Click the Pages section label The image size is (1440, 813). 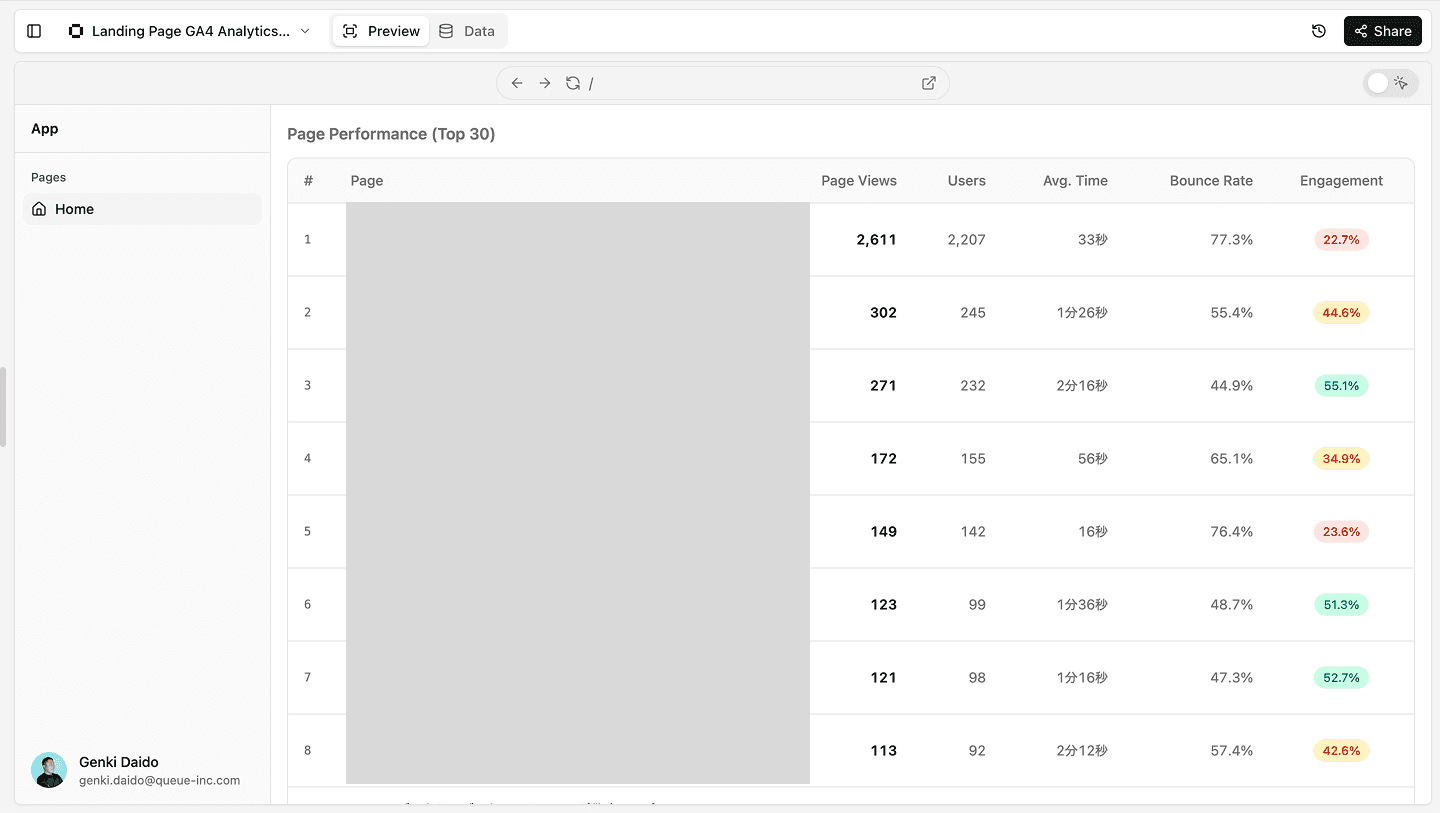(x=48, y=177)
